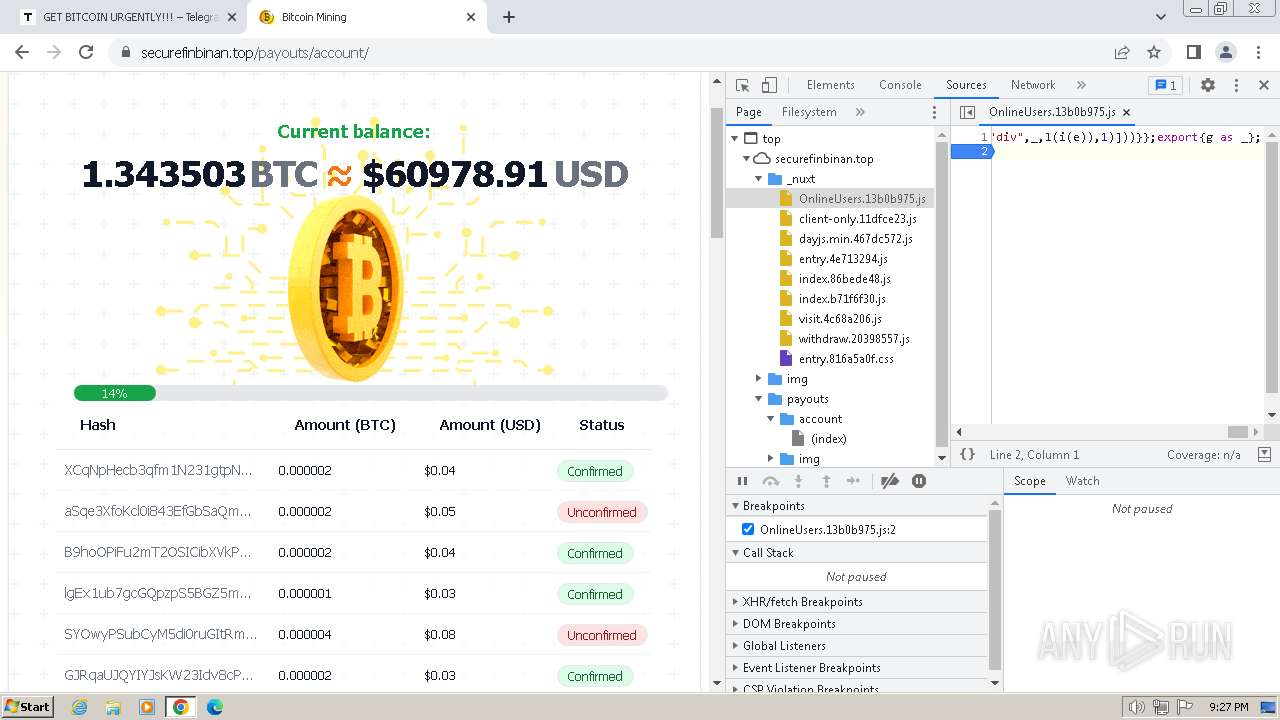Toggle breakpoint on line 2 gutter

tap(971, 151)
